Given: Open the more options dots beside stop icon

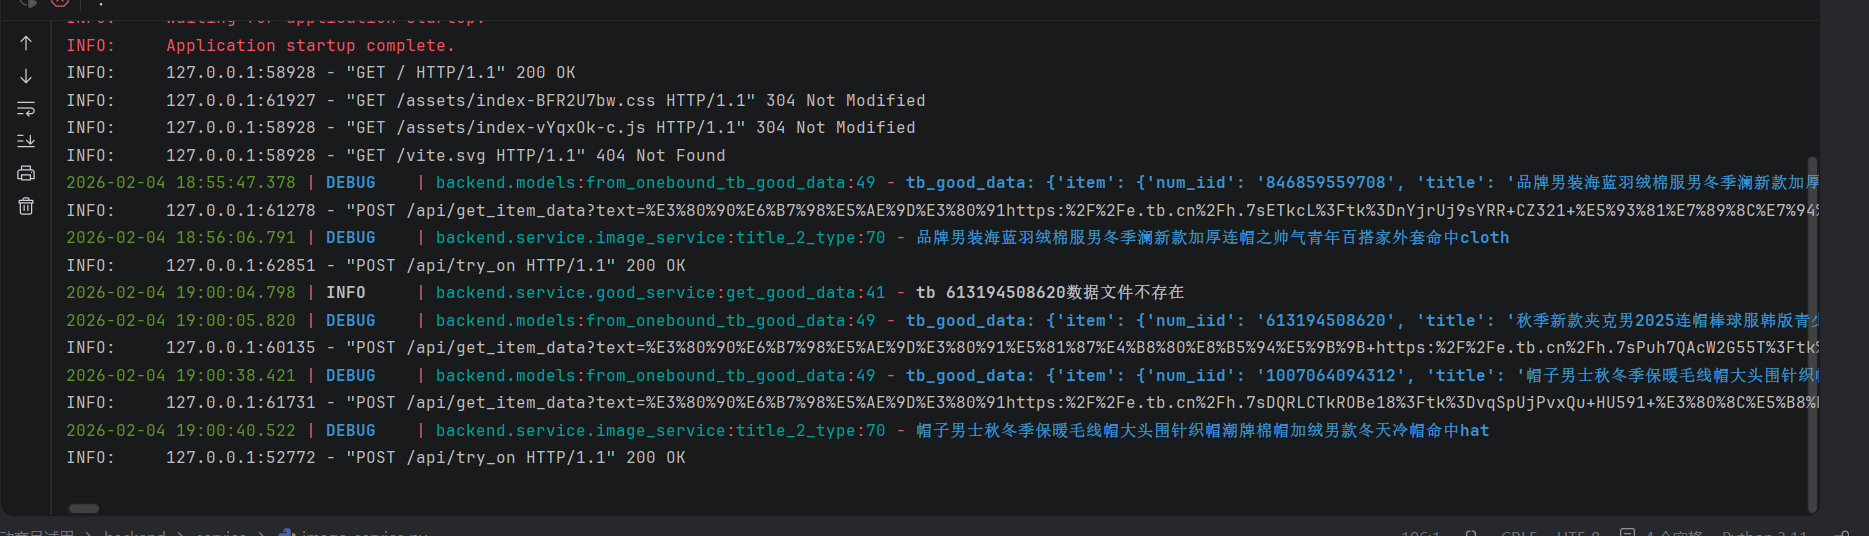Looking at the screenshot, I should (x=100, y=4).
